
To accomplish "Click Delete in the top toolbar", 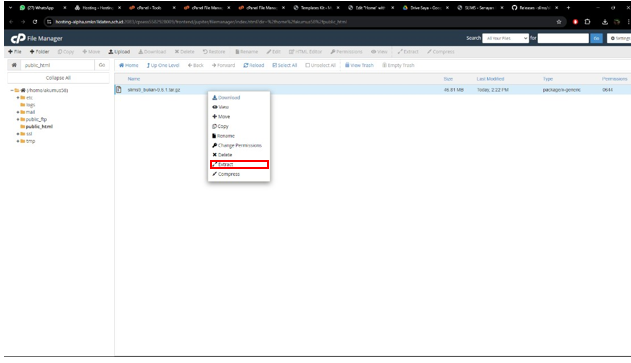I will pyautogui.click(x=184, y=52).
